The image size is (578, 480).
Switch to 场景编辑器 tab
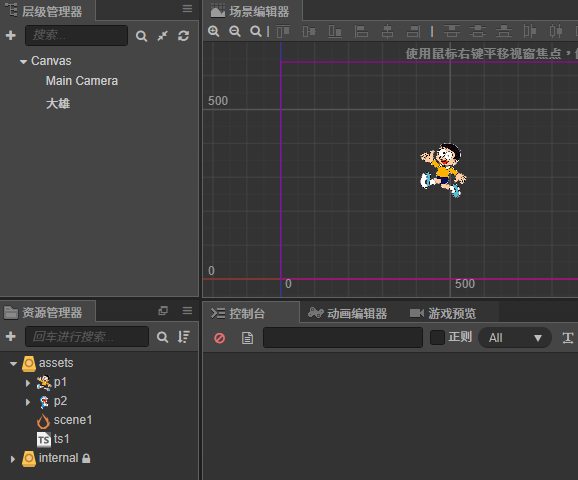253,11
